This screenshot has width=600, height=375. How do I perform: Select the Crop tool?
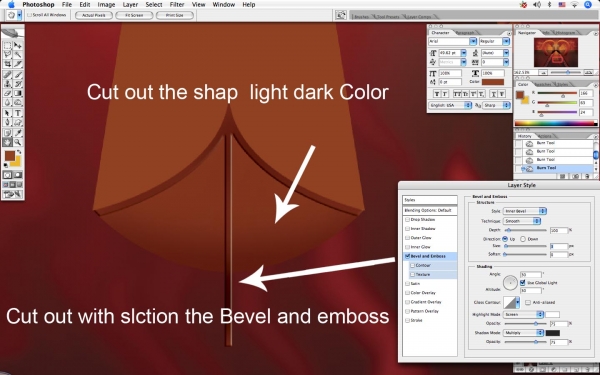pyautogui.click(x=7, y=64)
